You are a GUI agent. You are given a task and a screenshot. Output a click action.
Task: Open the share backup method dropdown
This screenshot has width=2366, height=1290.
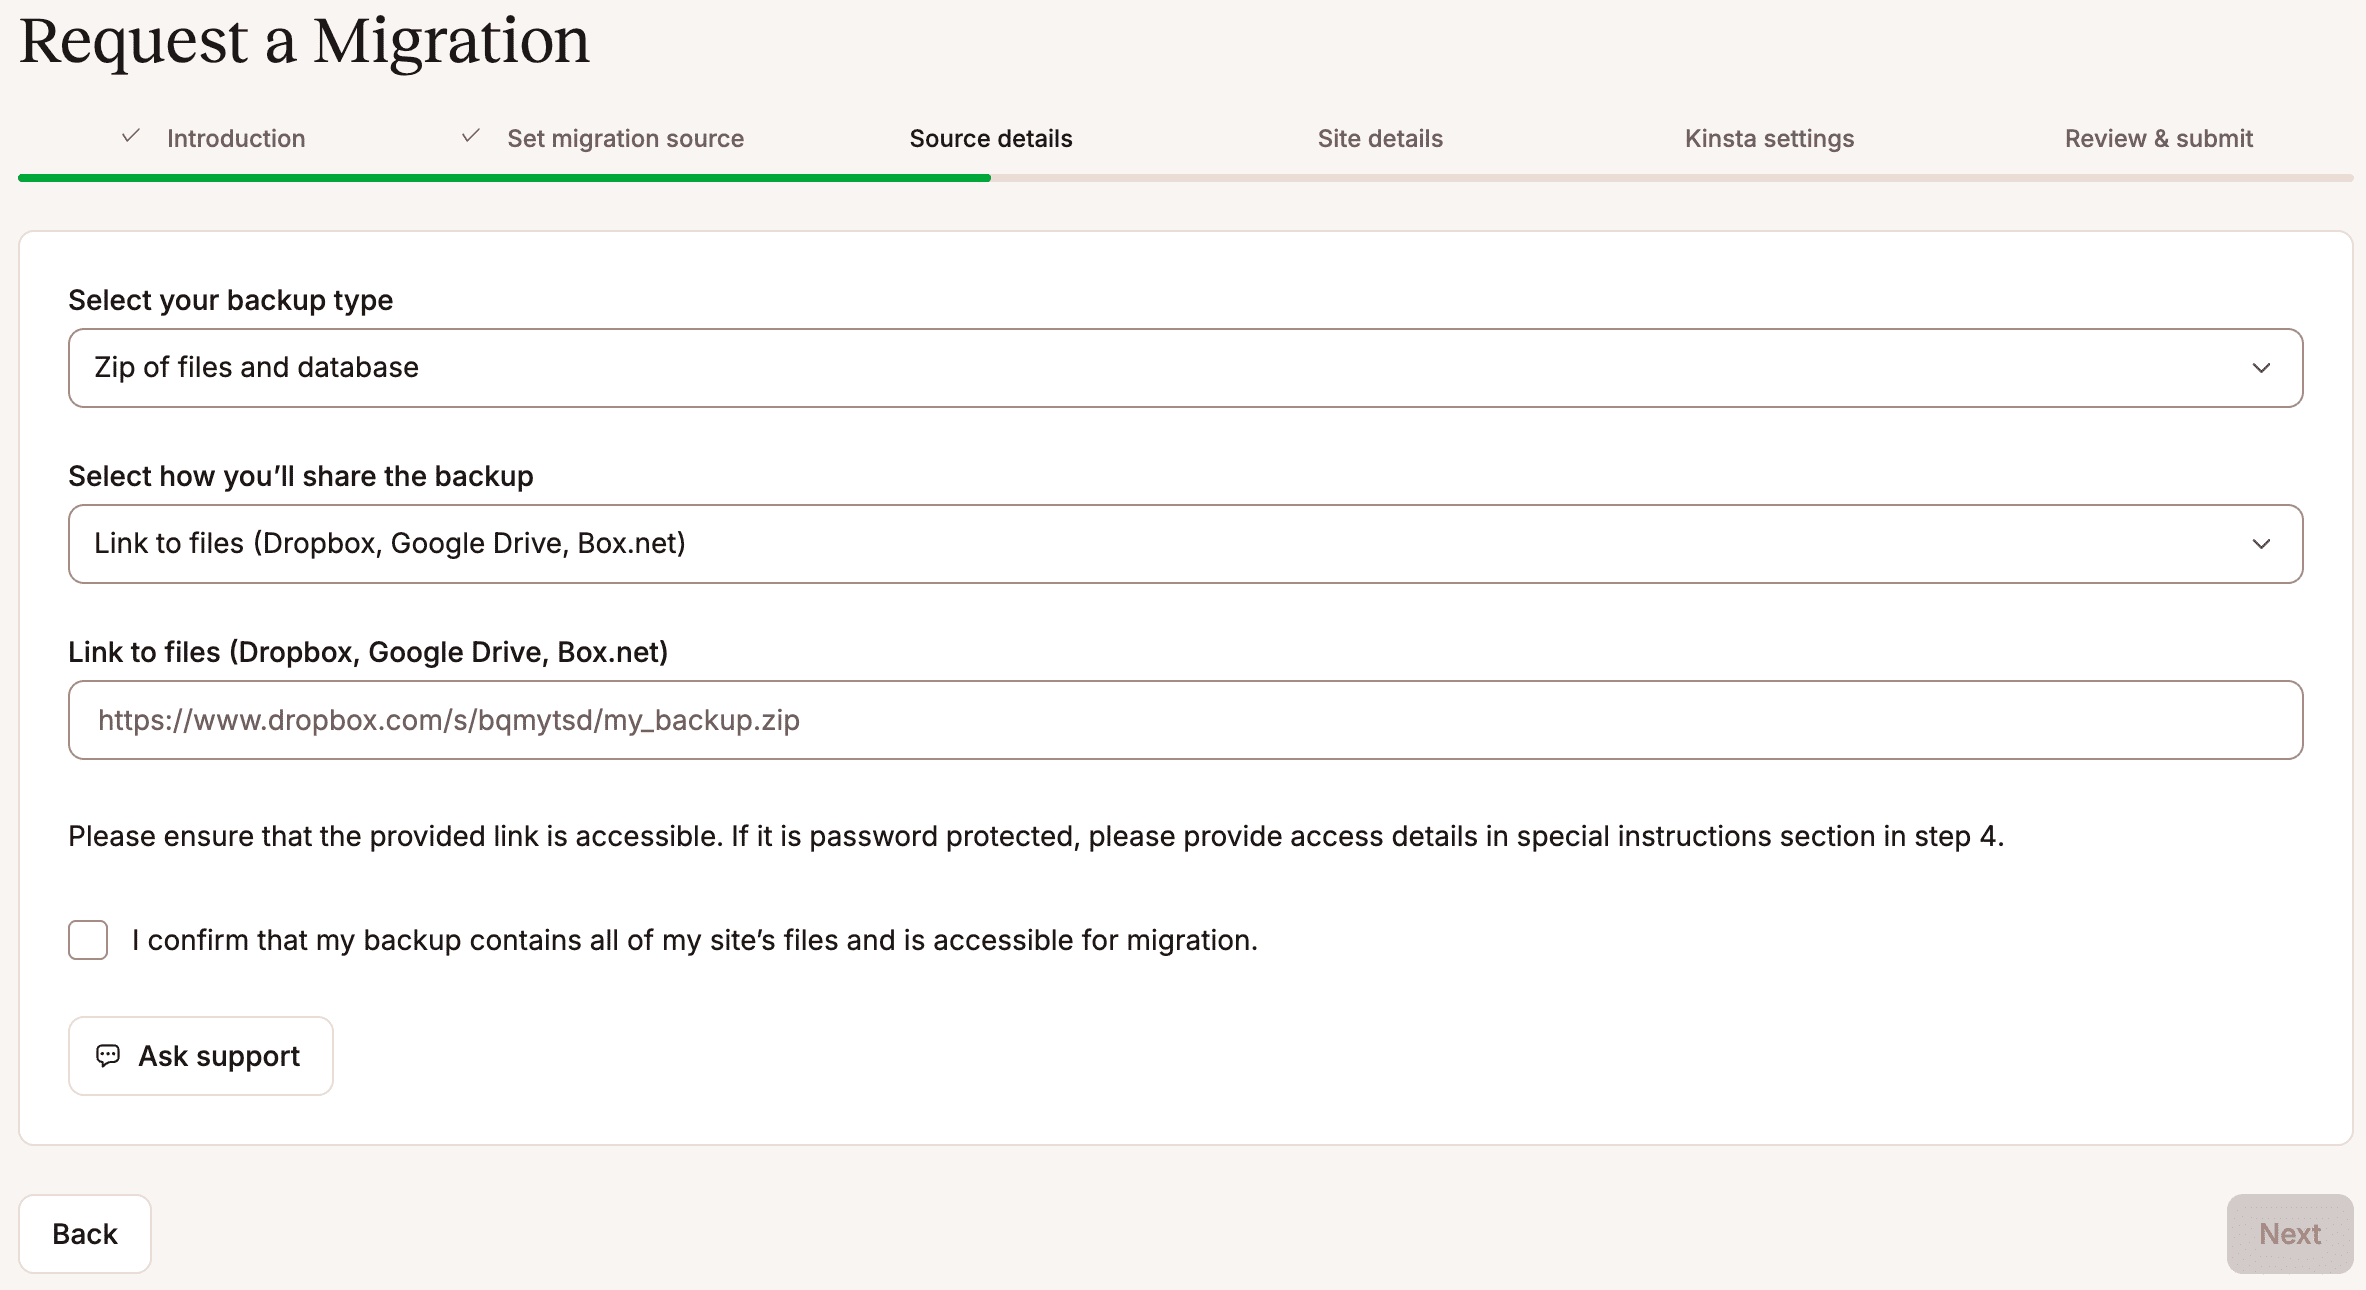(1185, 544)
